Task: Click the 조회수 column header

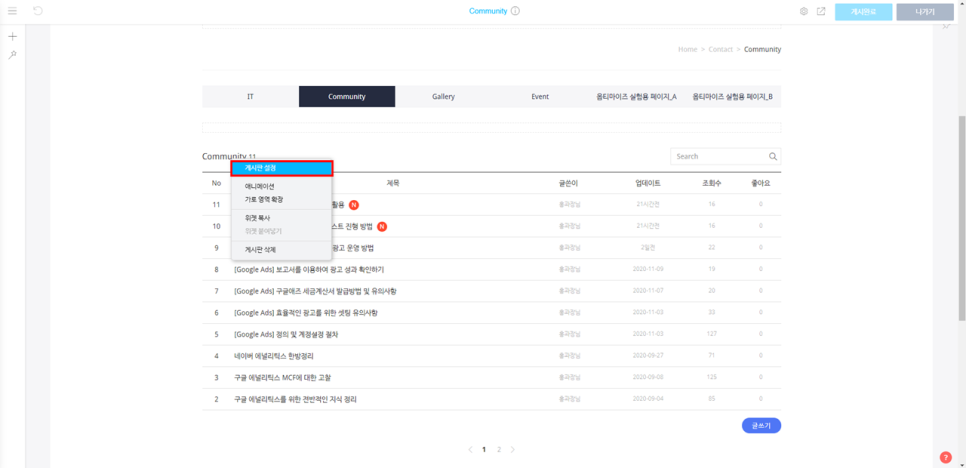Action: point(712,184)
